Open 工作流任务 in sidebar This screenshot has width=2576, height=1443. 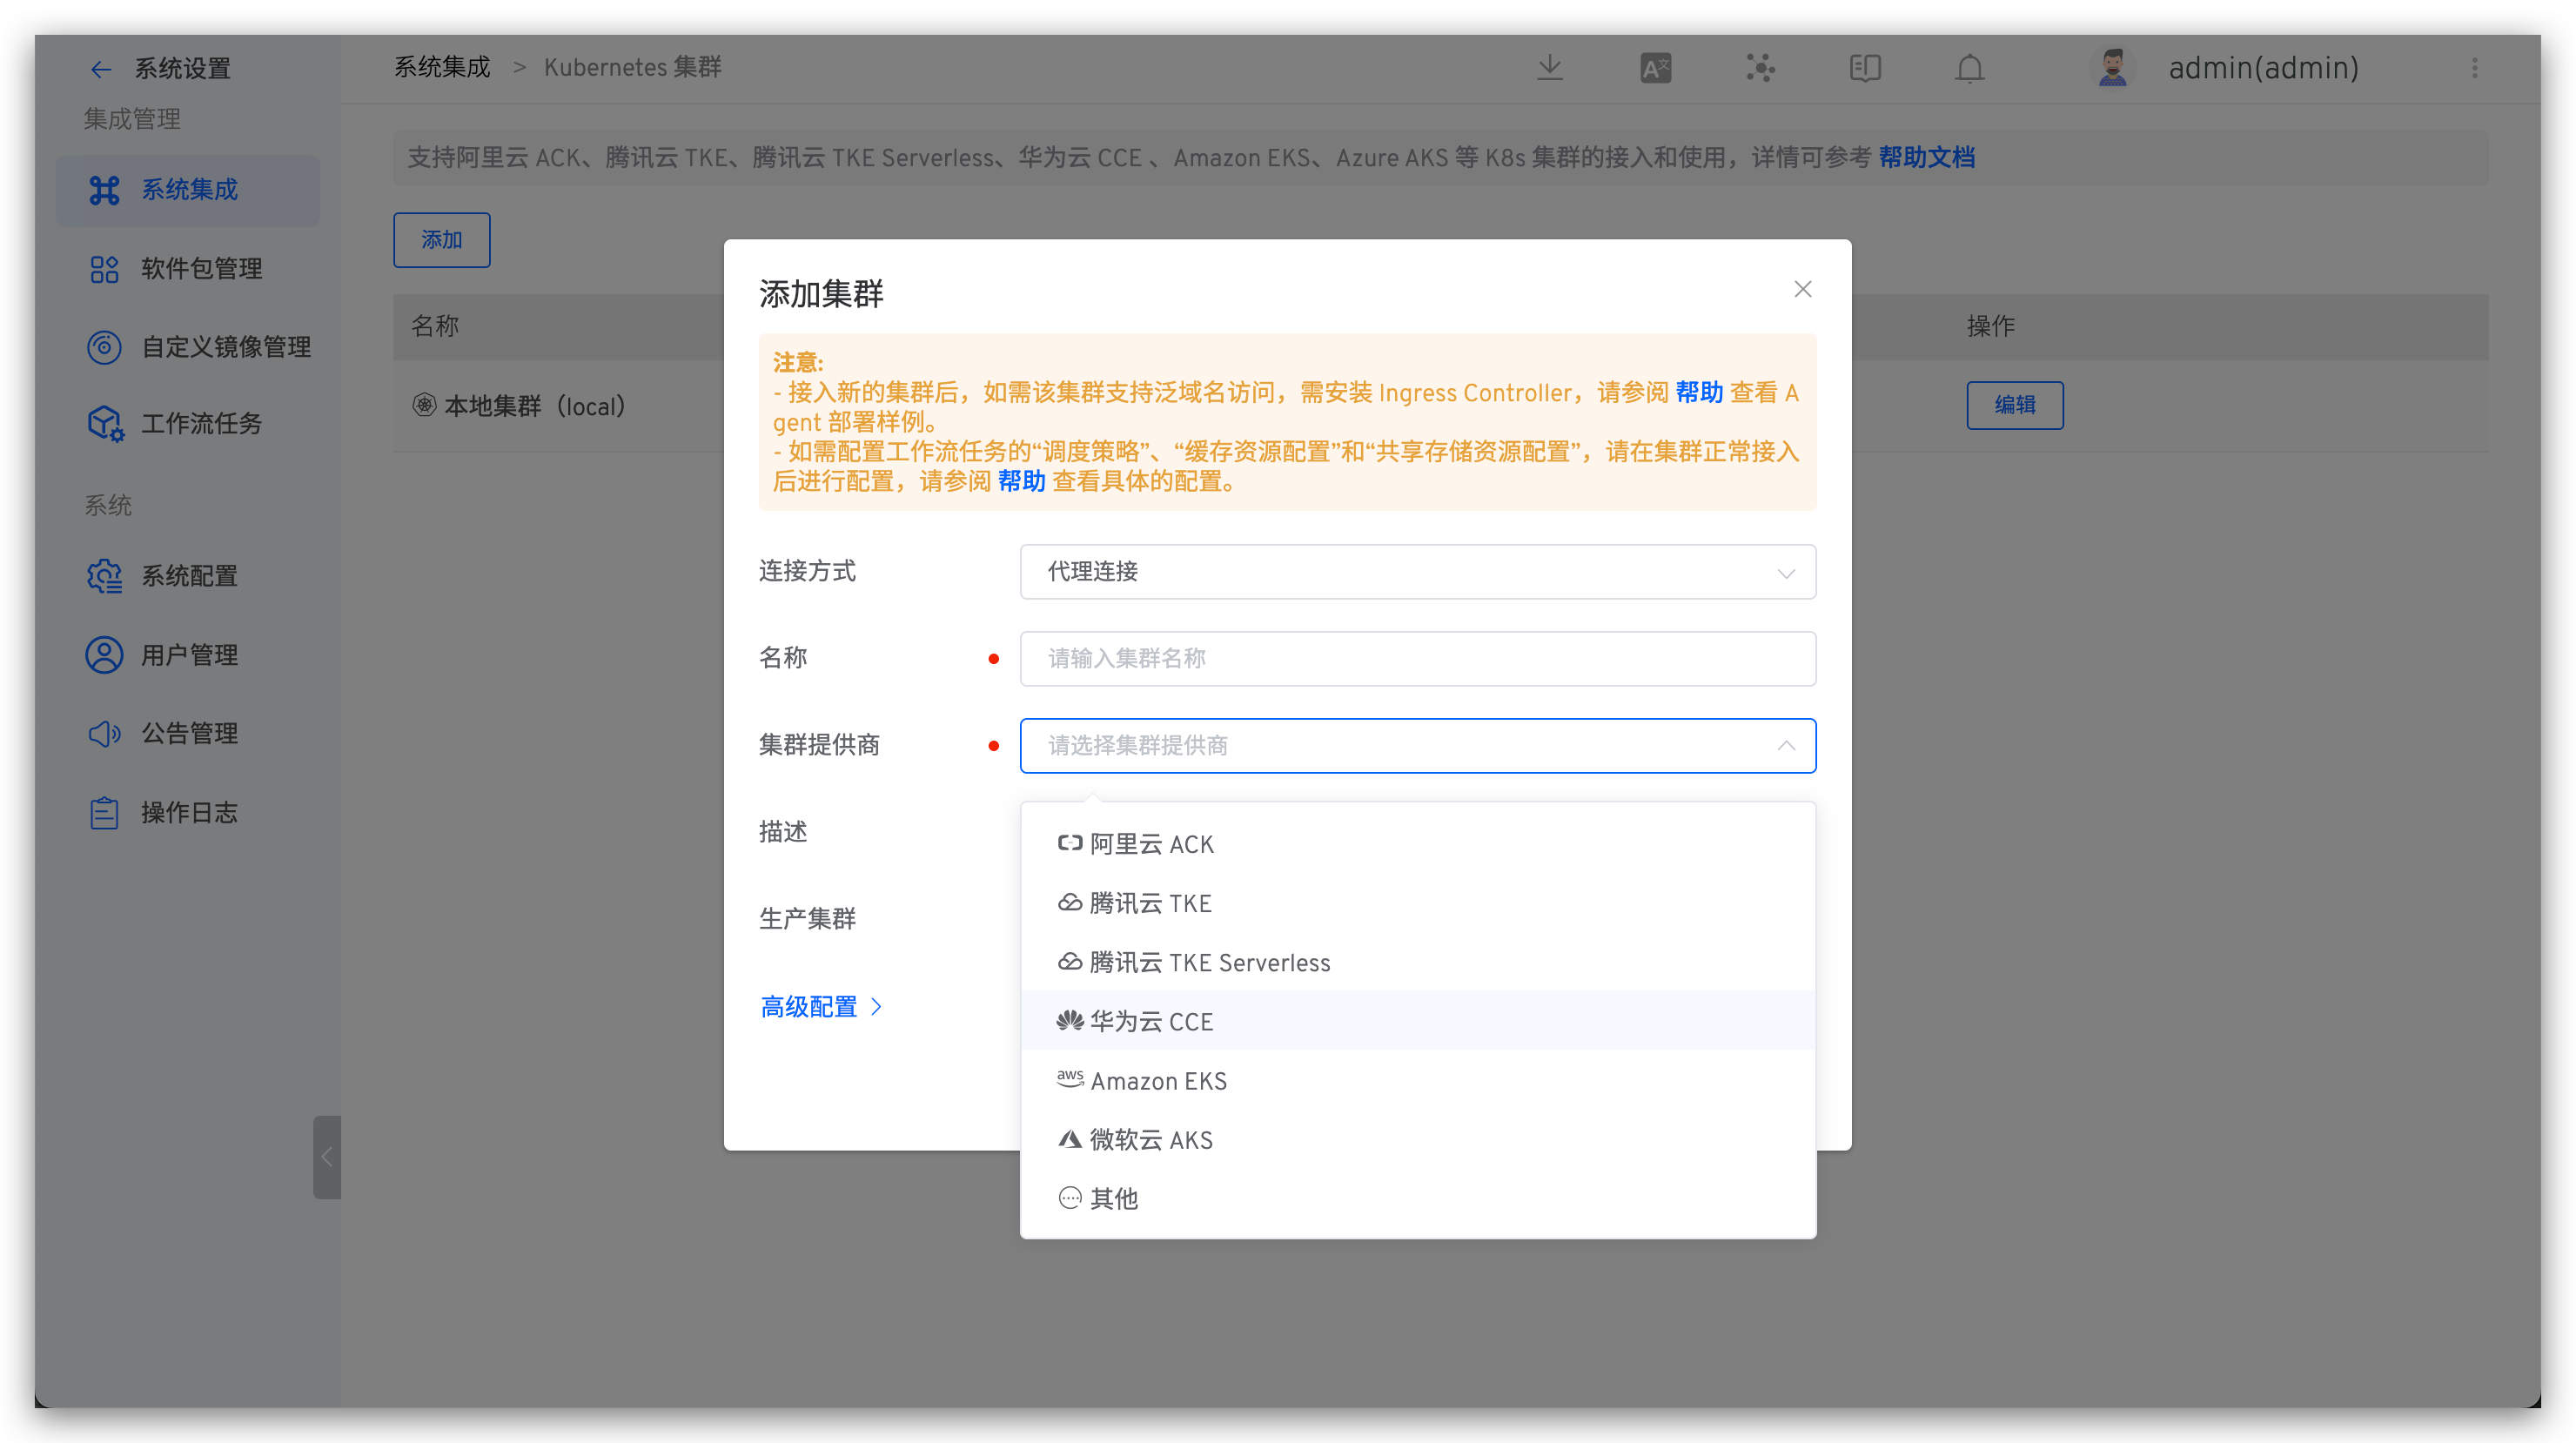pos(189,424)
